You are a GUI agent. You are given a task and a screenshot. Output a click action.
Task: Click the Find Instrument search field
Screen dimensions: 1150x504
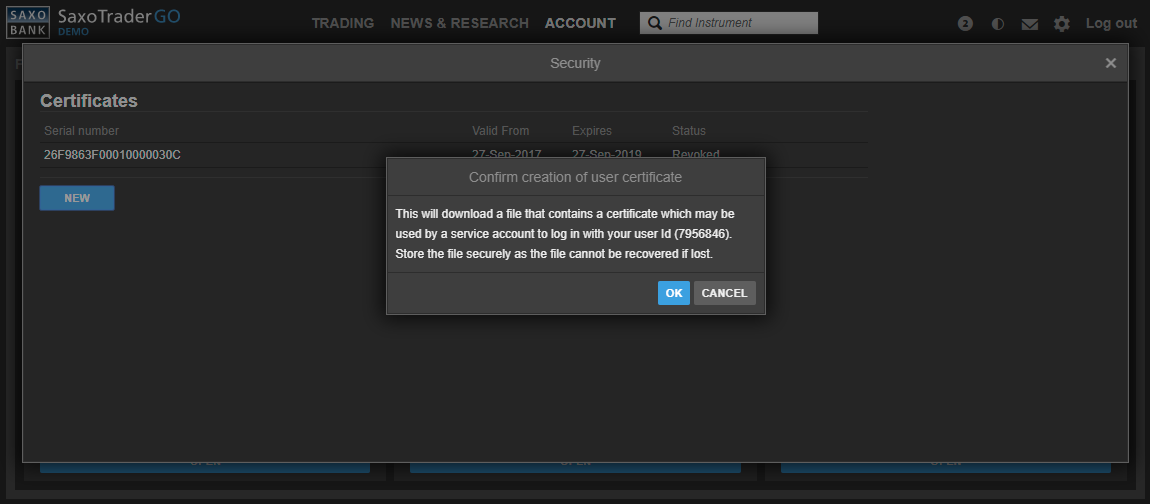point(740,23)
